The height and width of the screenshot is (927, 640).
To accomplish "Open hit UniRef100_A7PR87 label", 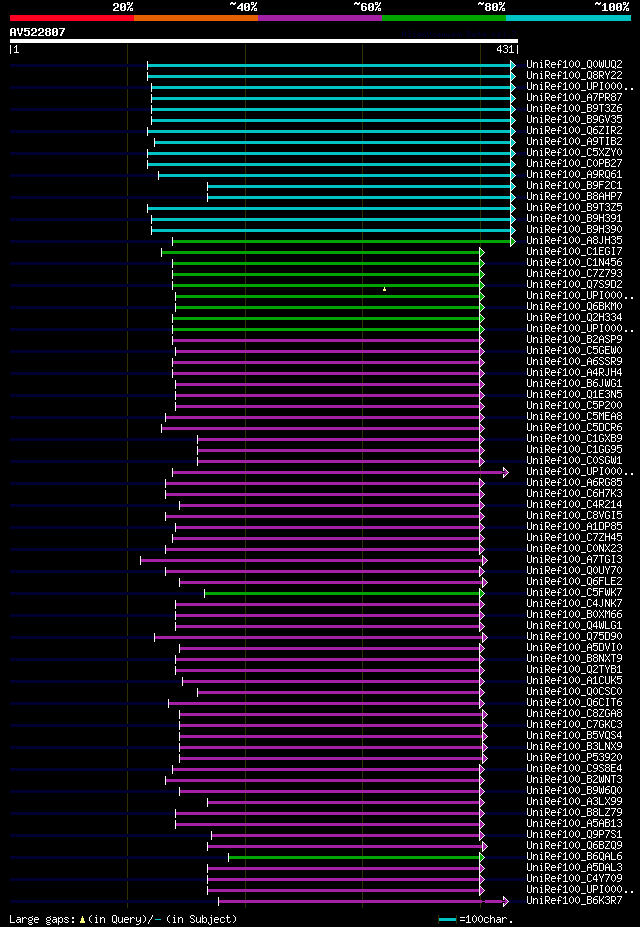I will point(574,98).
